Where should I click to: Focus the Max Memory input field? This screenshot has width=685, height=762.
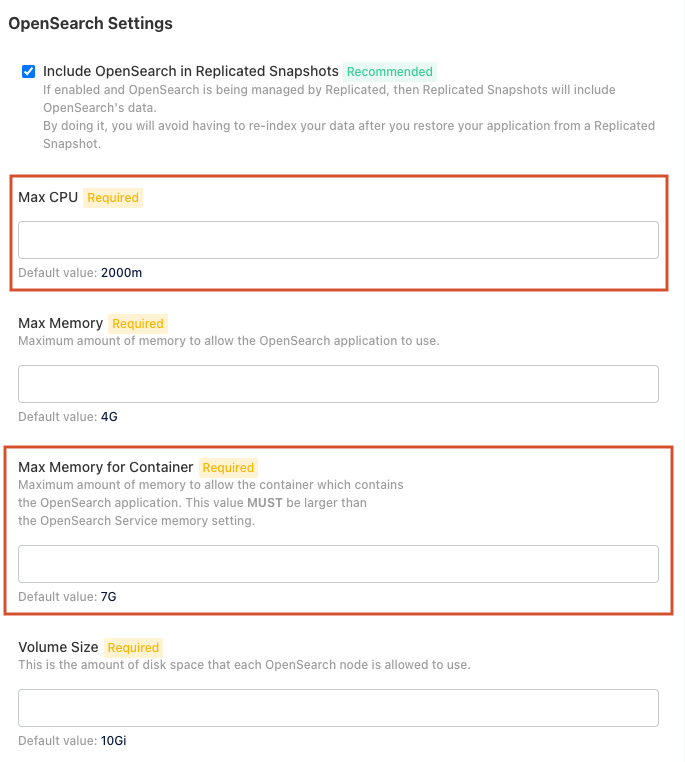[x=338, y=384]
